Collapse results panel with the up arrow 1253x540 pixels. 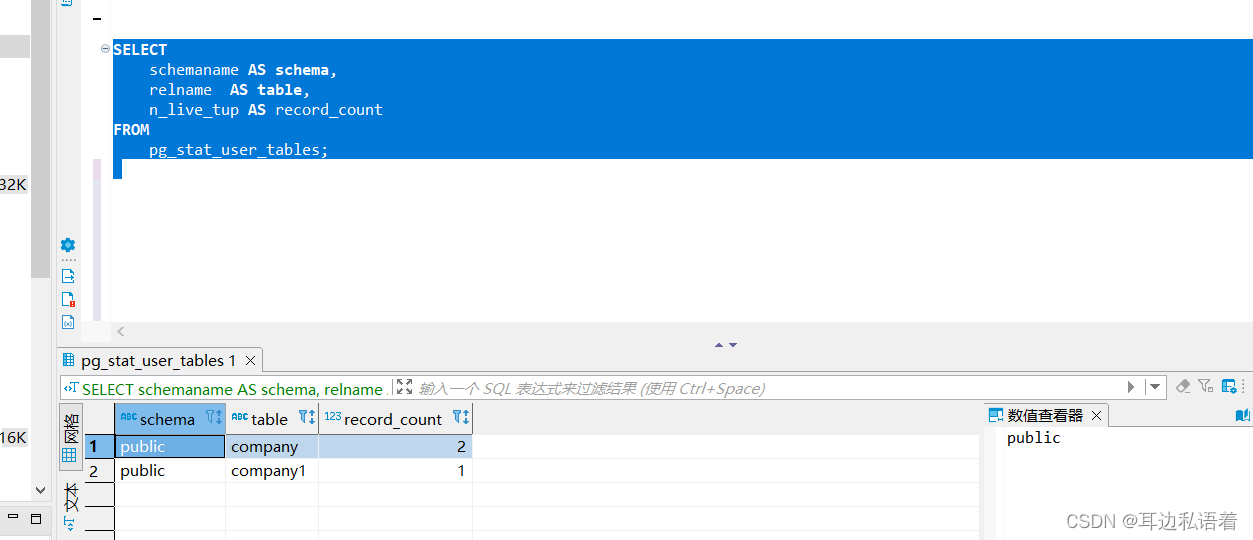[x=719, y=344]
